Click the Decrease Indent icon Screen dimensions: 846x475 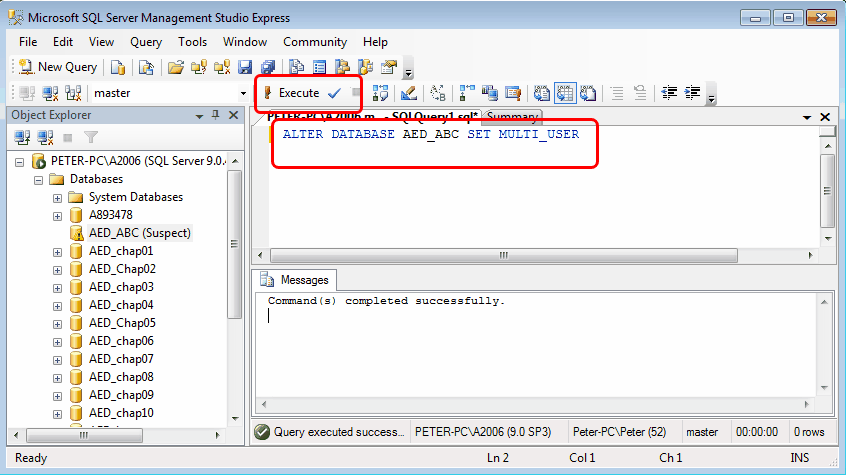[670, 93]
